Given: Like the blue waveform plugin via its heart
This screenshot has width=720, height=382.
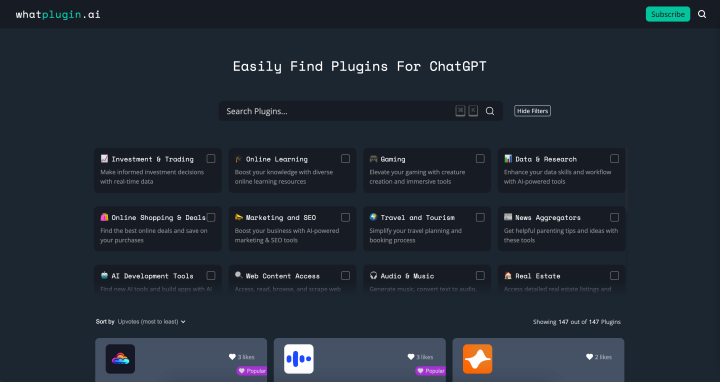Looking at the screenshot, I should (411, 357).
